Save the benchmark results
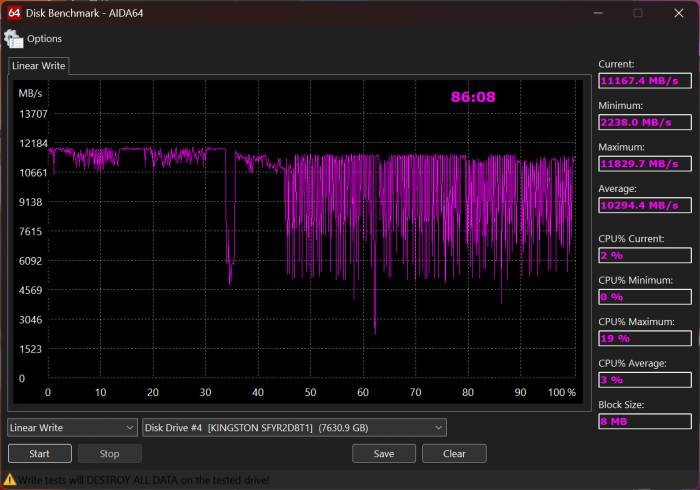 (383, 453)
